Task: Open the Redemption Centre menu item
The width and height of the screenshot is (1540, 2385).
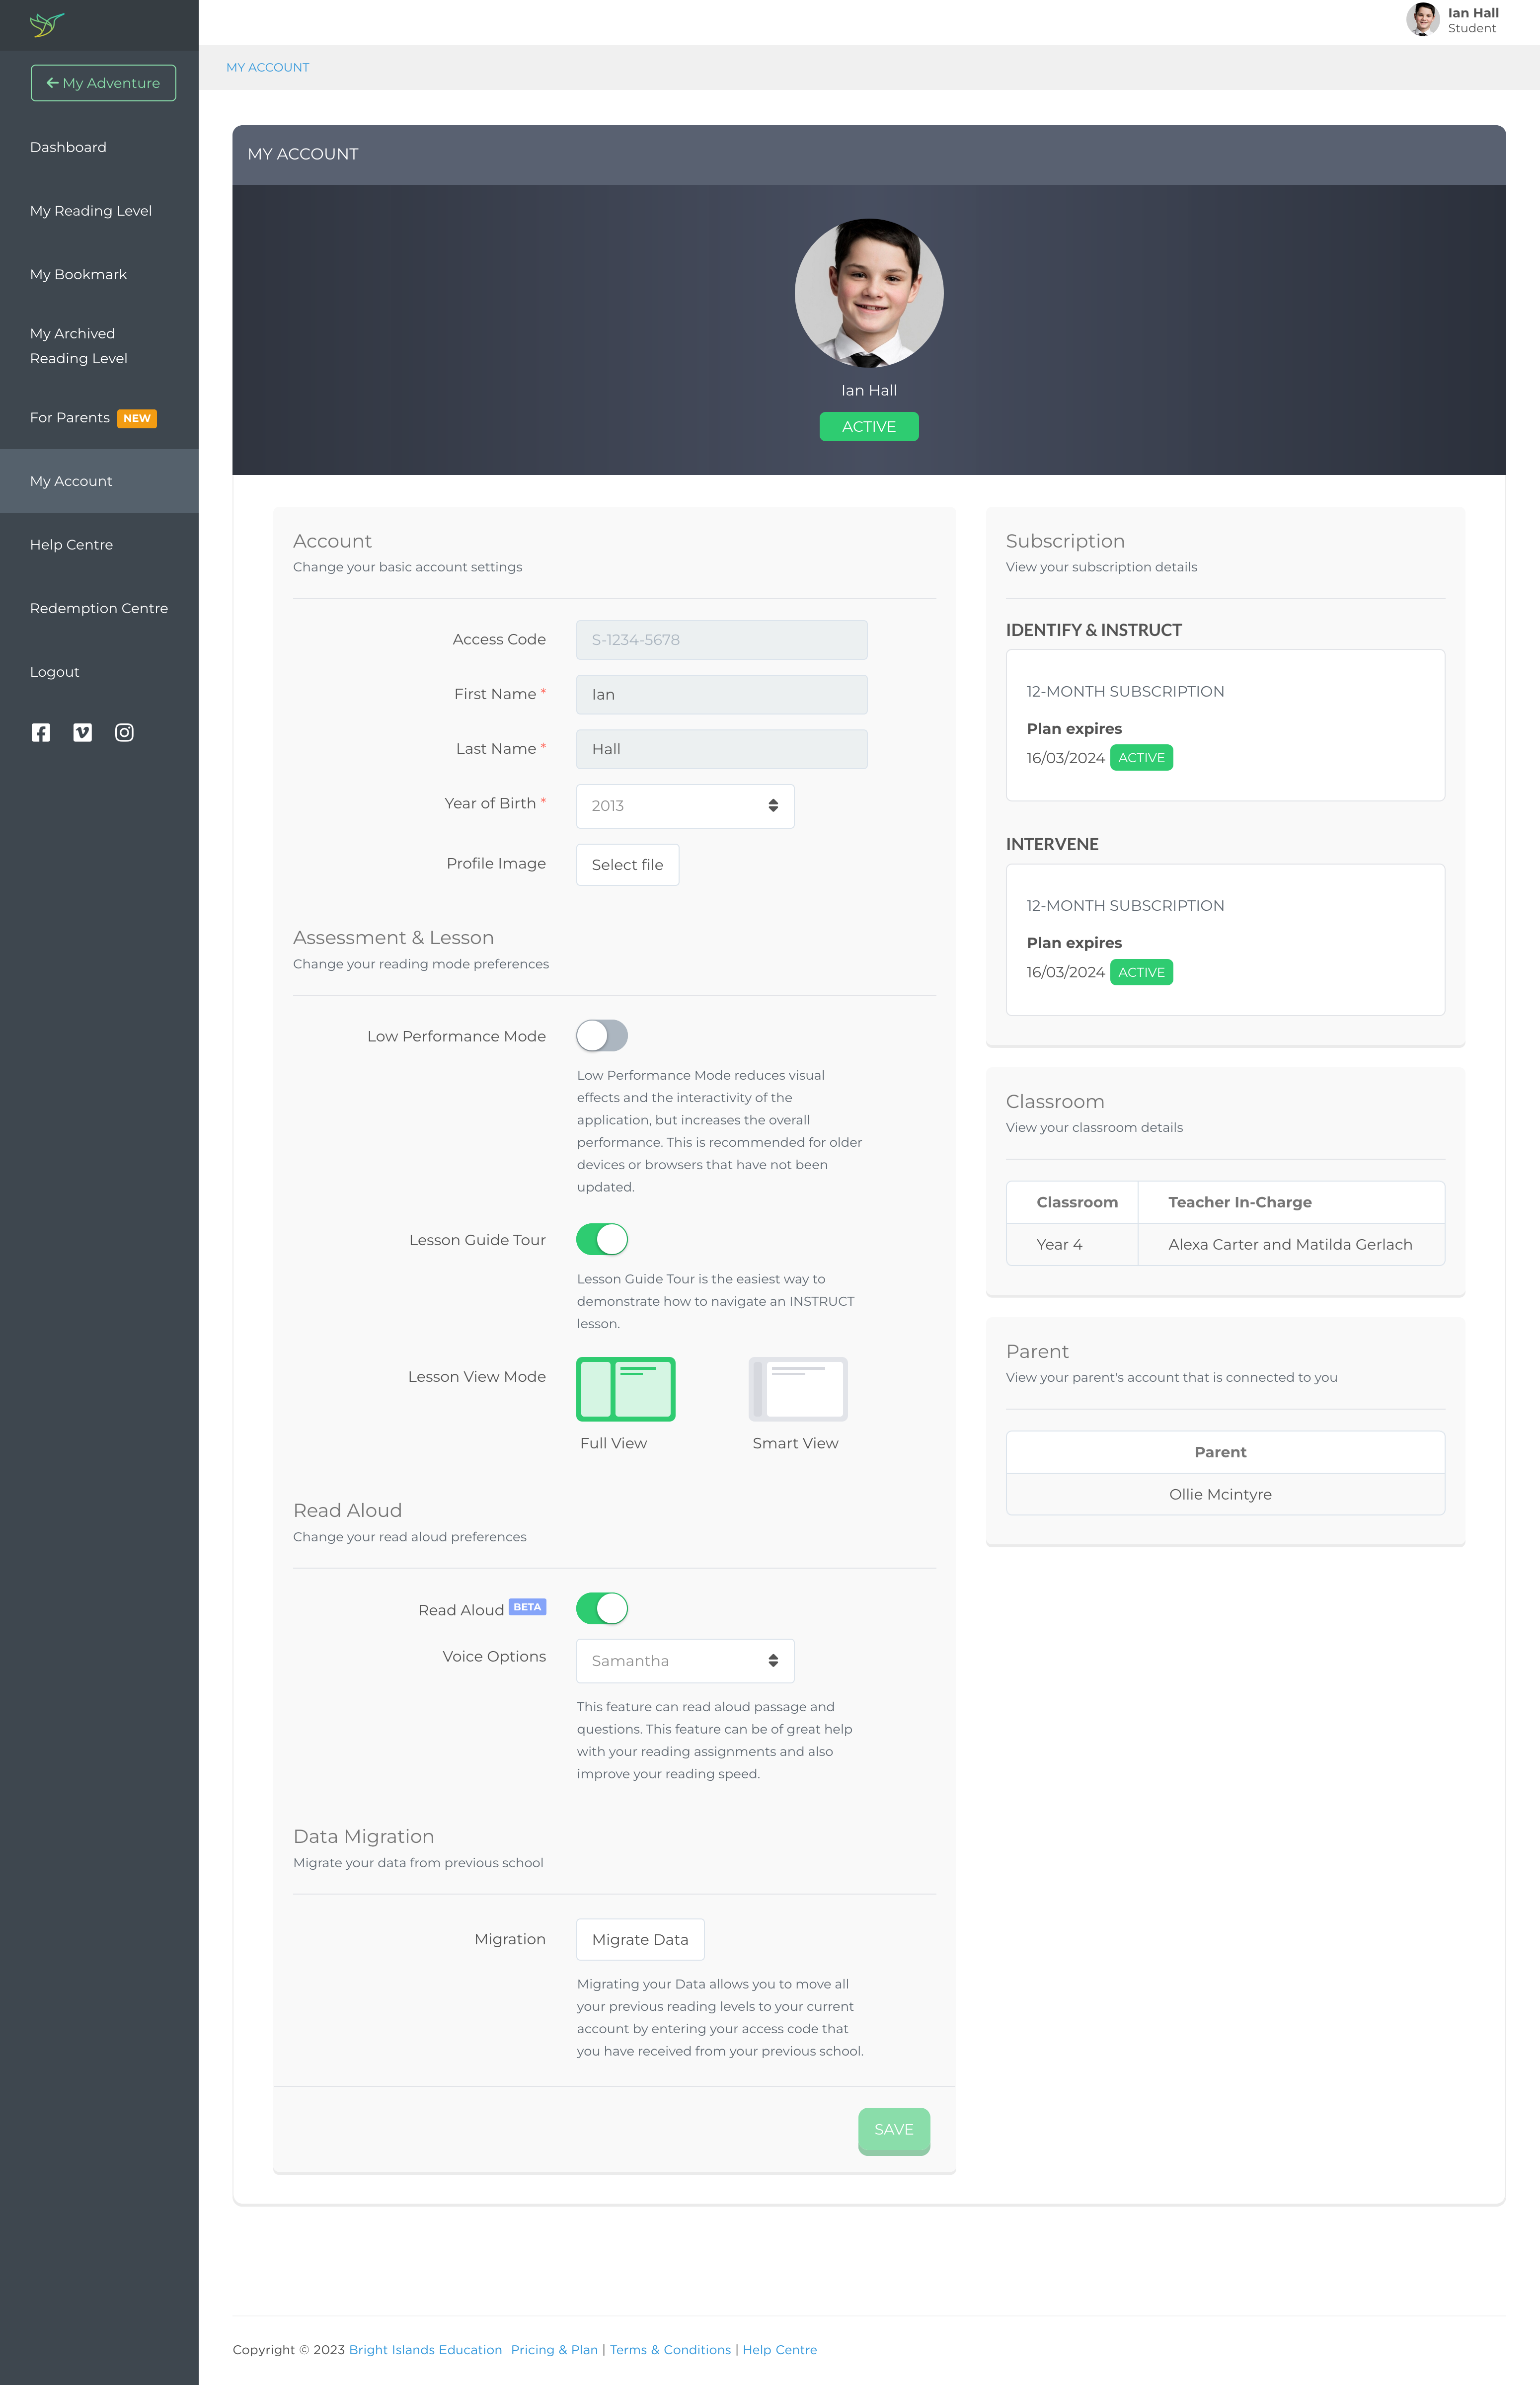Action: [x=99, y=608]
